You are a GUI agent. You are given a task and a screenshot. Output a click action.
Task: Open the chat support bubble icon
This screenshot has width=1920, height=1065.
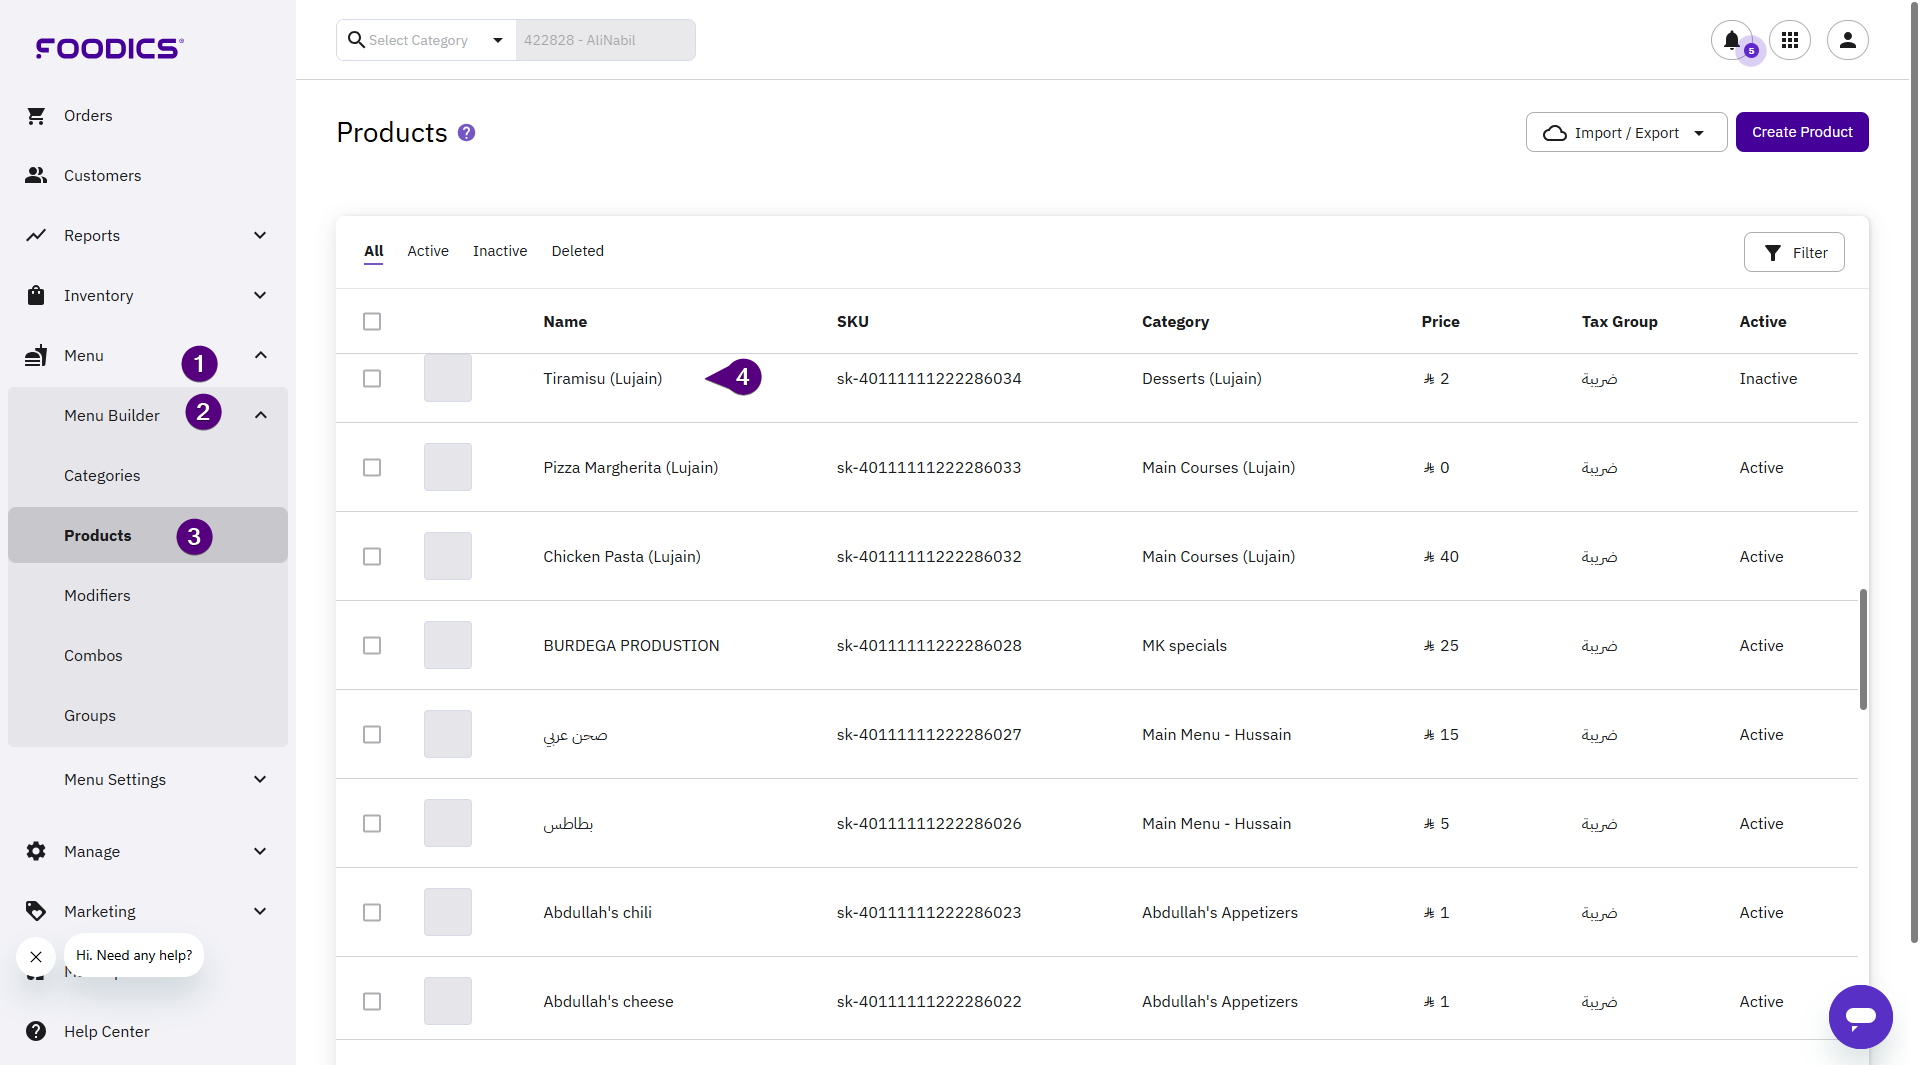(x=1860, y=1016)
